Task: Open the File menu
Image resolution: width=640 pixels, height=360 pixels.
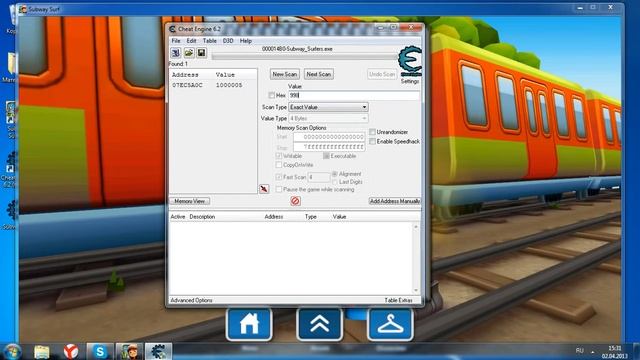Action: point(176,41)
